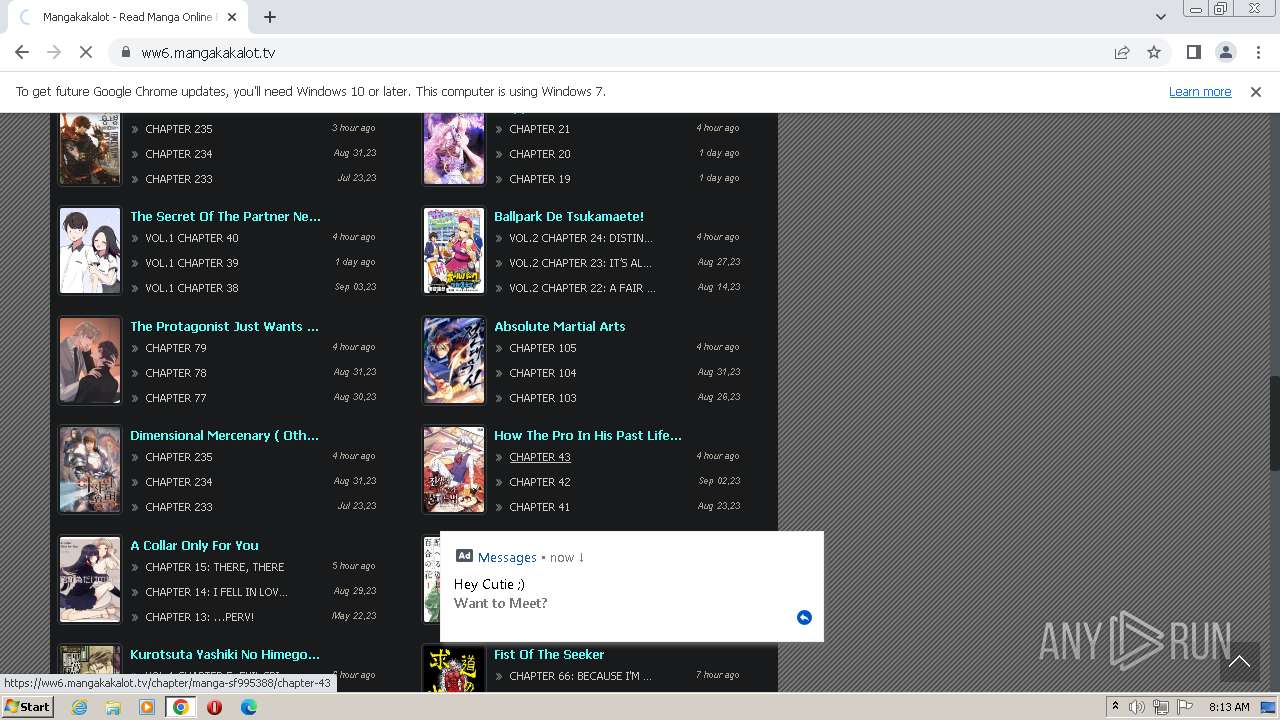Viewport: 1280px width, 720px height.
Task: Open volume speaker tray icon
Action: [x=1136, y=707]
